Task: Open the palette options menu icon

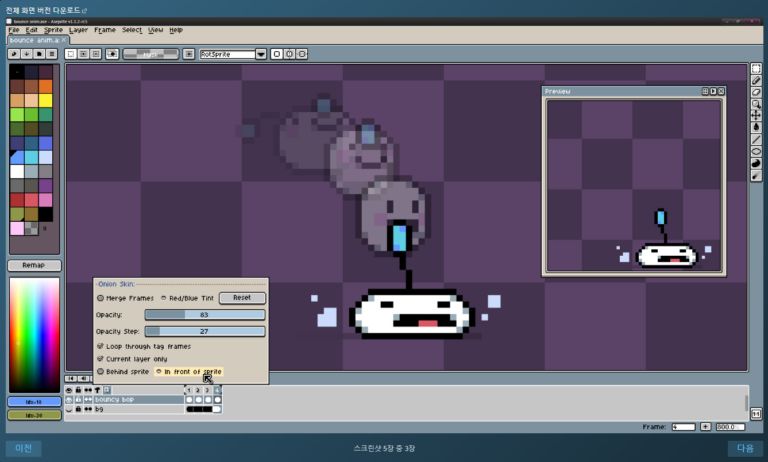Action: 51,54
